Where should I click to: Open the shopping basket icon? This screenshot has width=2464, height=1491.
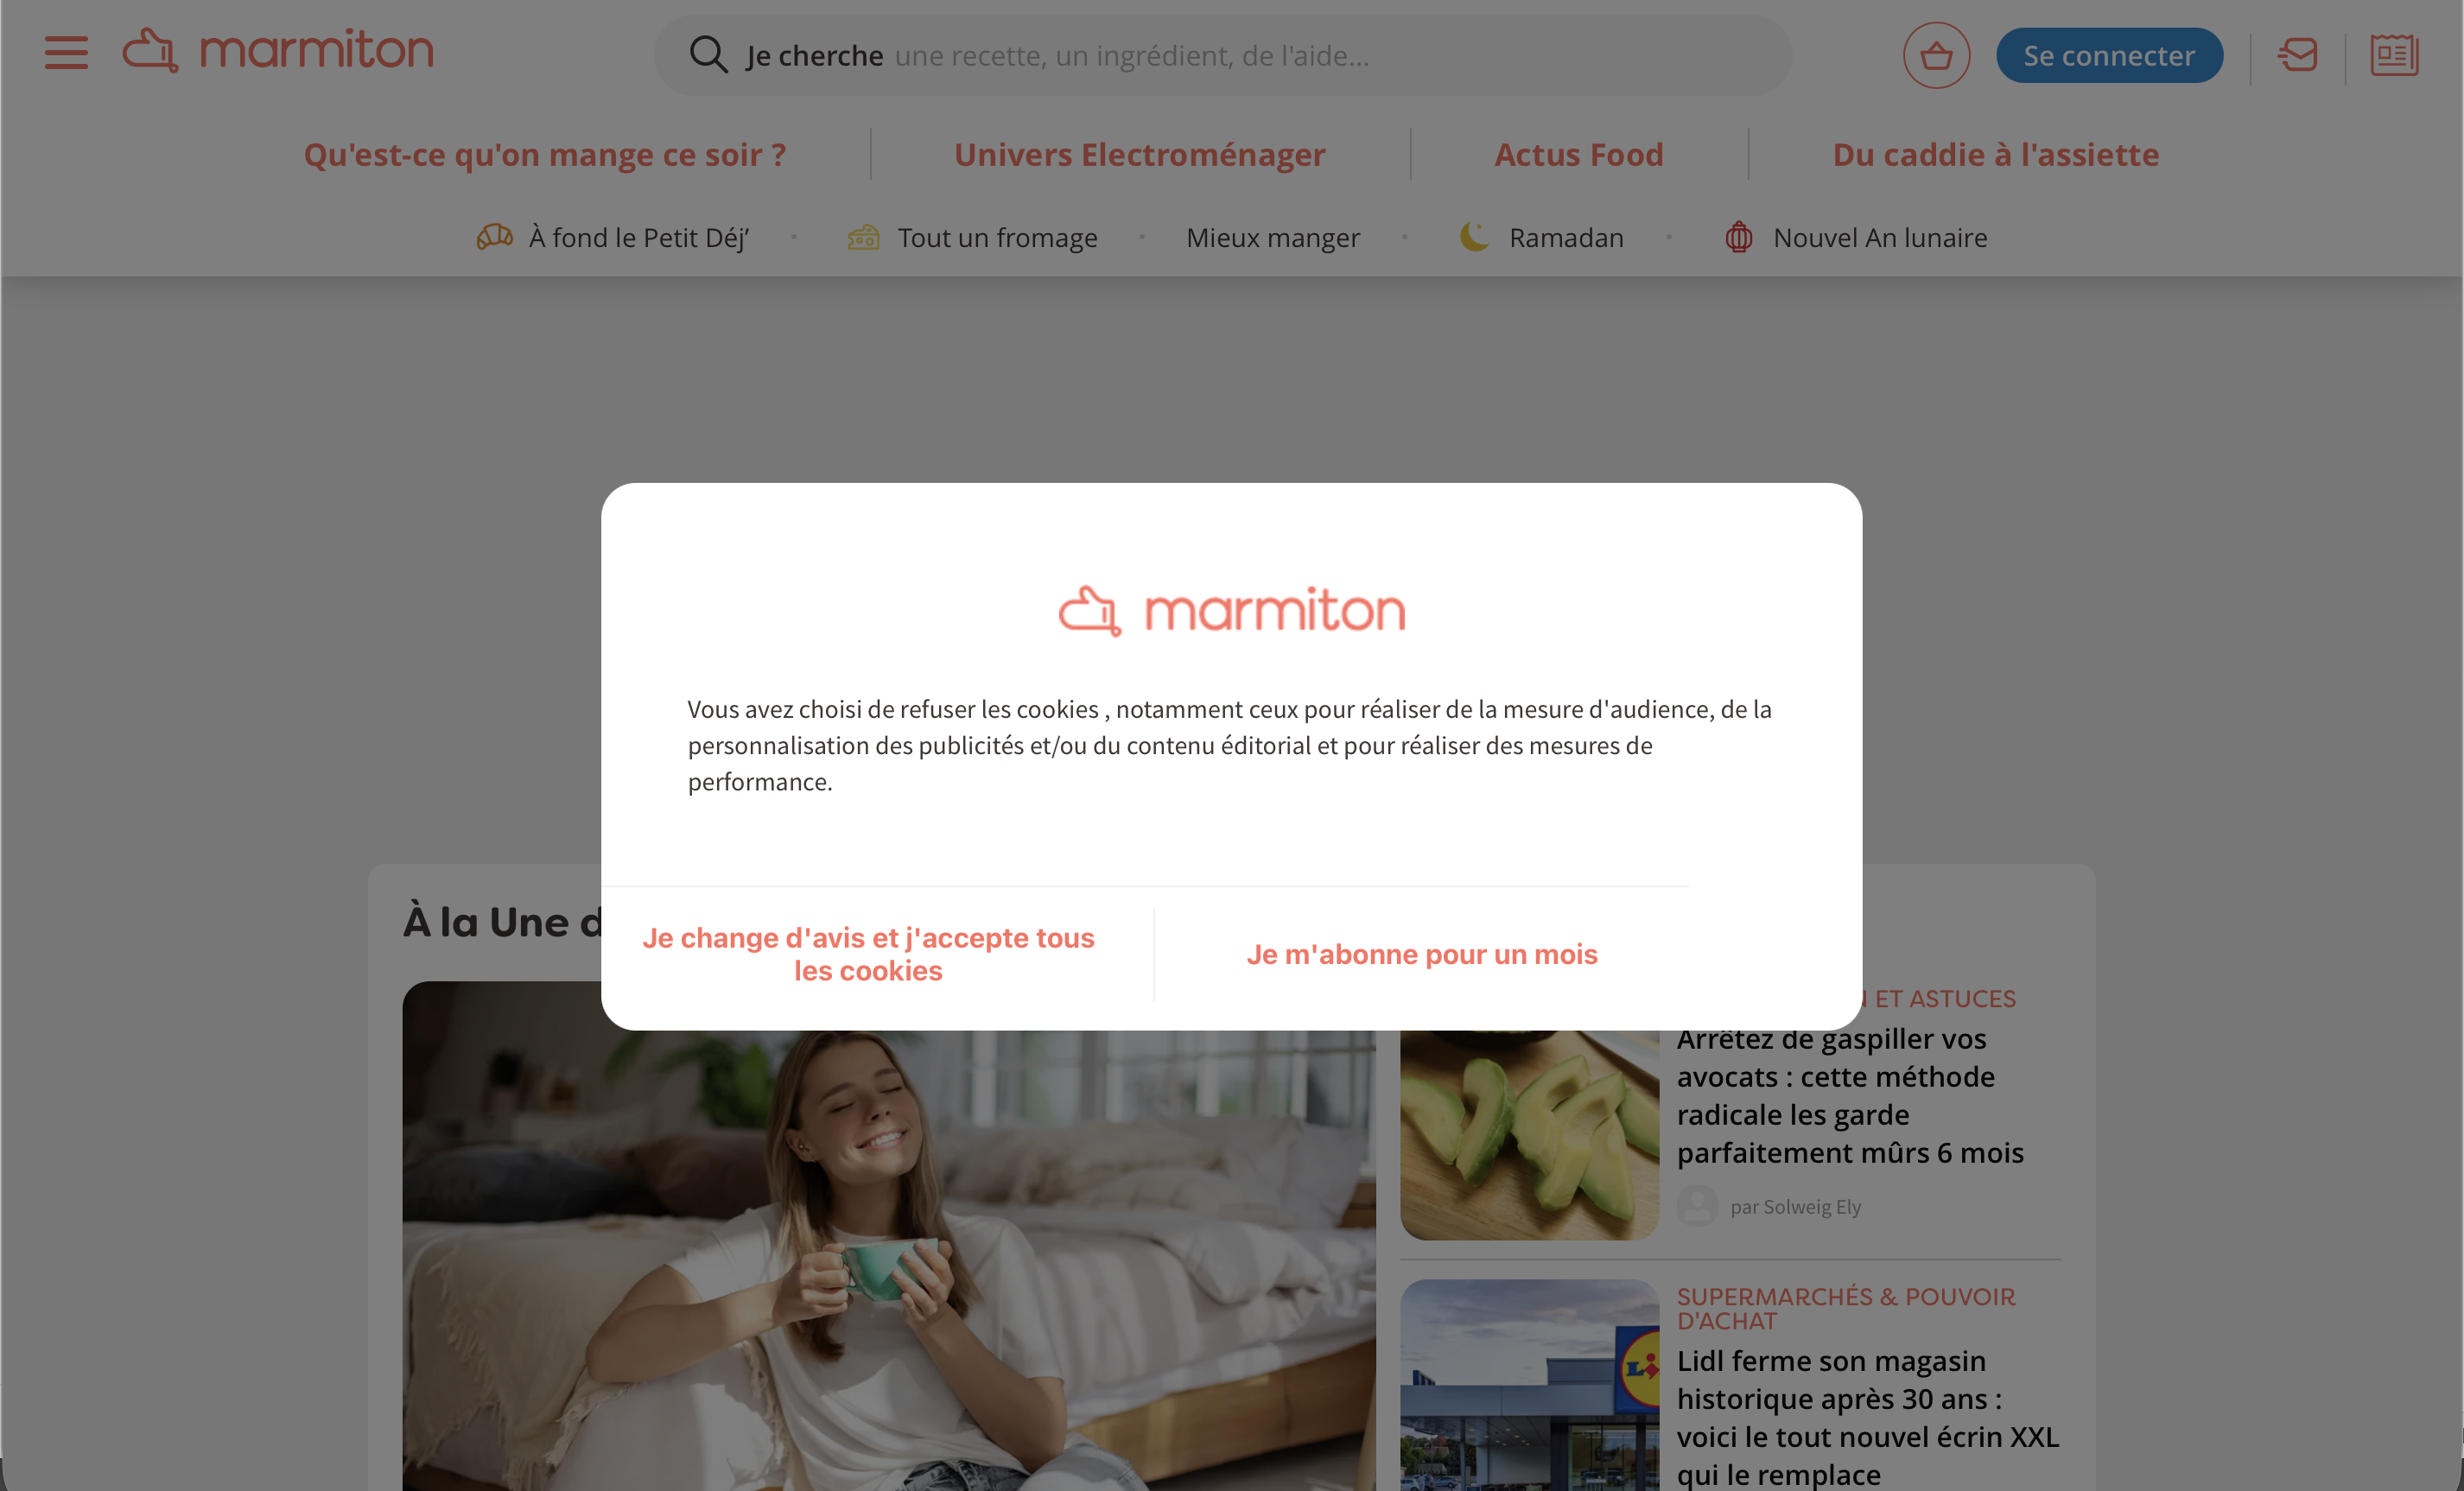pos(1936,55)
